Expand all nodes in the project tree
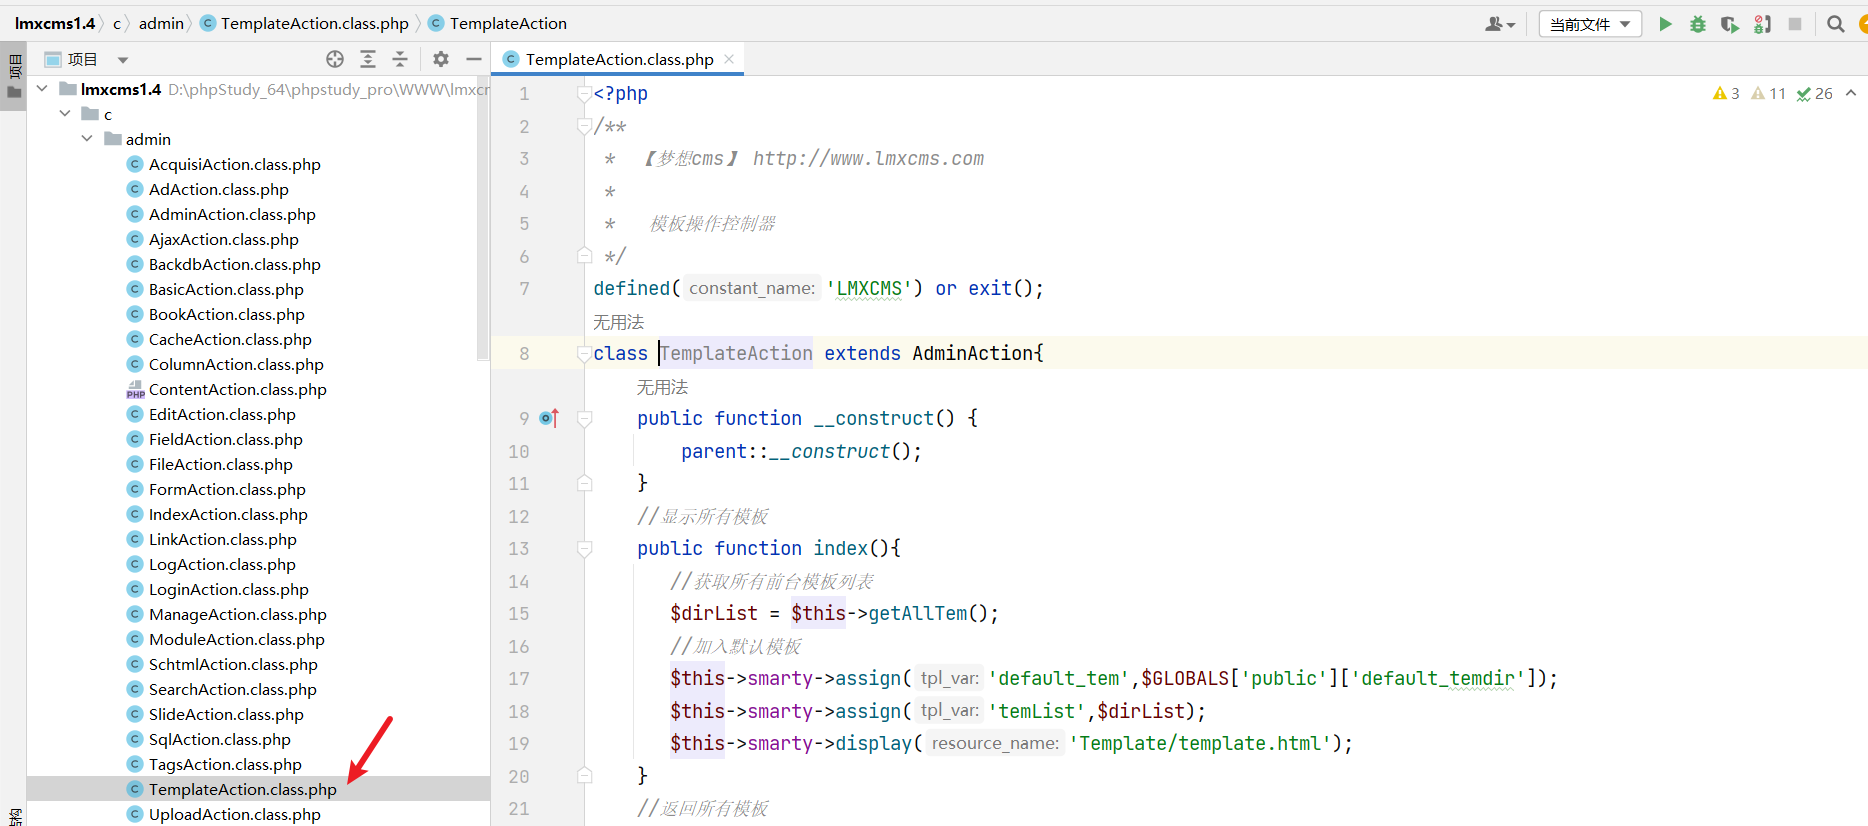The height and width of the screenshot is (826, 1868). [368, 59]
